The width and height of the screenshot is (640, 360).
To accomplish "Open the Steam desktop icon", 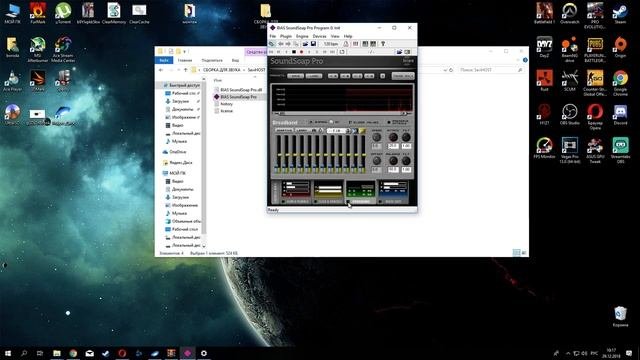I will (620, 13).
